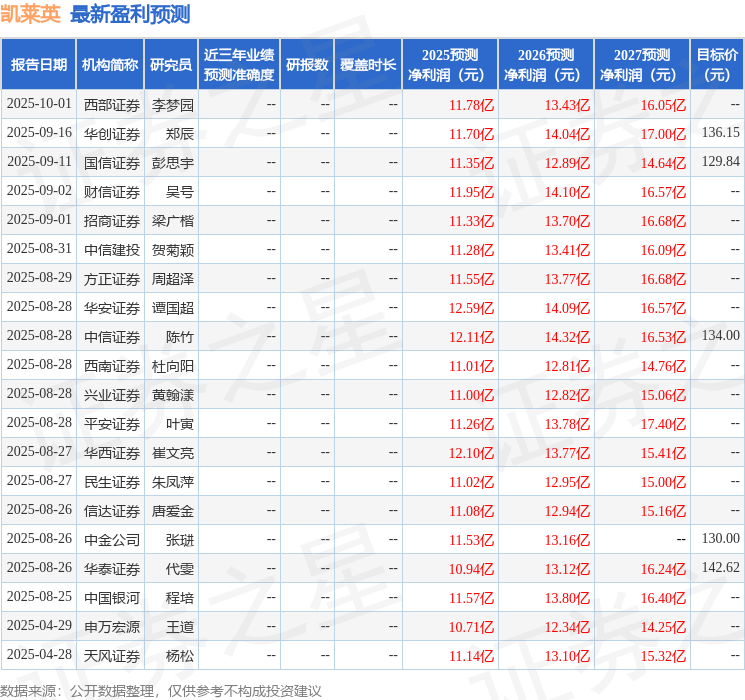Click analyst name 彭思宇
The image size is (745, 700).
coord(173,163)
